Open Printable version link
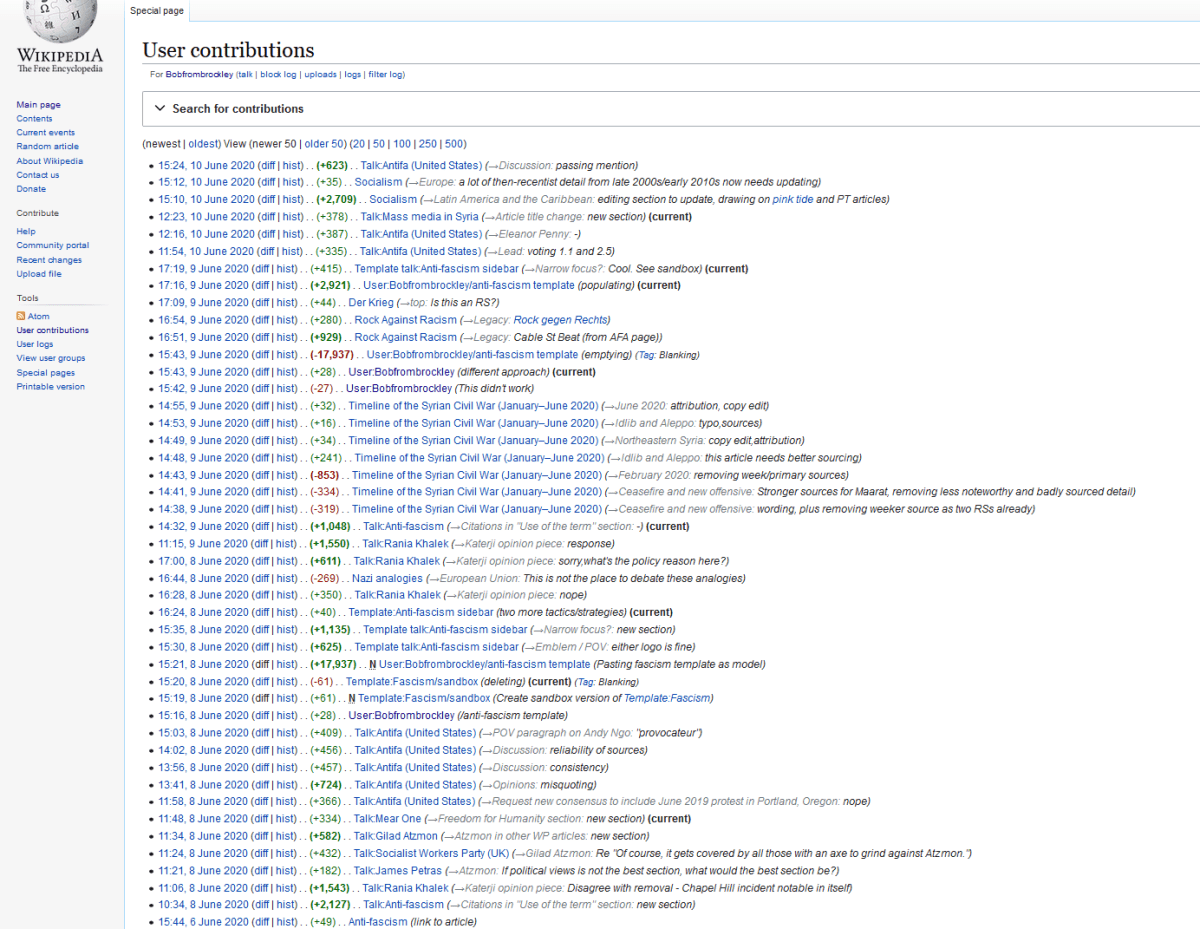The width and height of the screenshot is (1200, 929). tap(51, 386)
